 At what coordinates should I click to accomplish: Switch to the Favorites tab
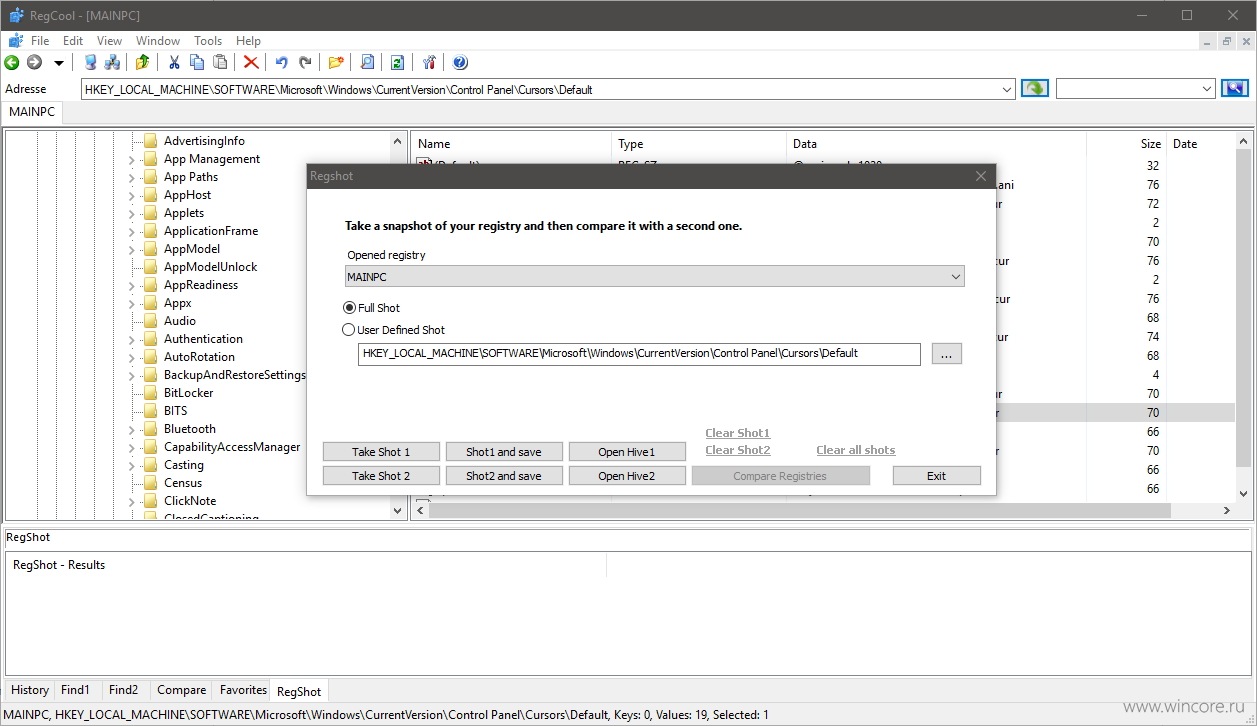[243, 690]
